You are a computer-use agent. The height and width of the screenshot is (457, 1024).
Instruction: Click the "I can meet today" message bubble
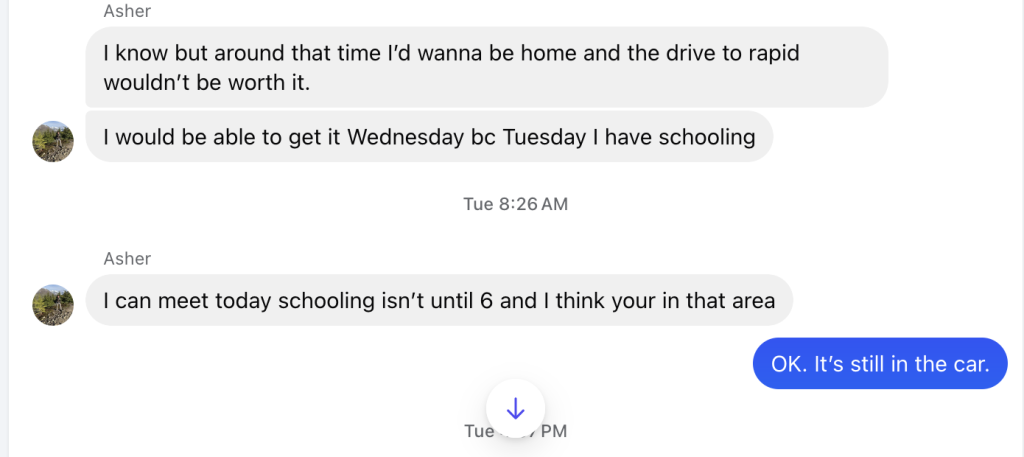click(439, 300)
